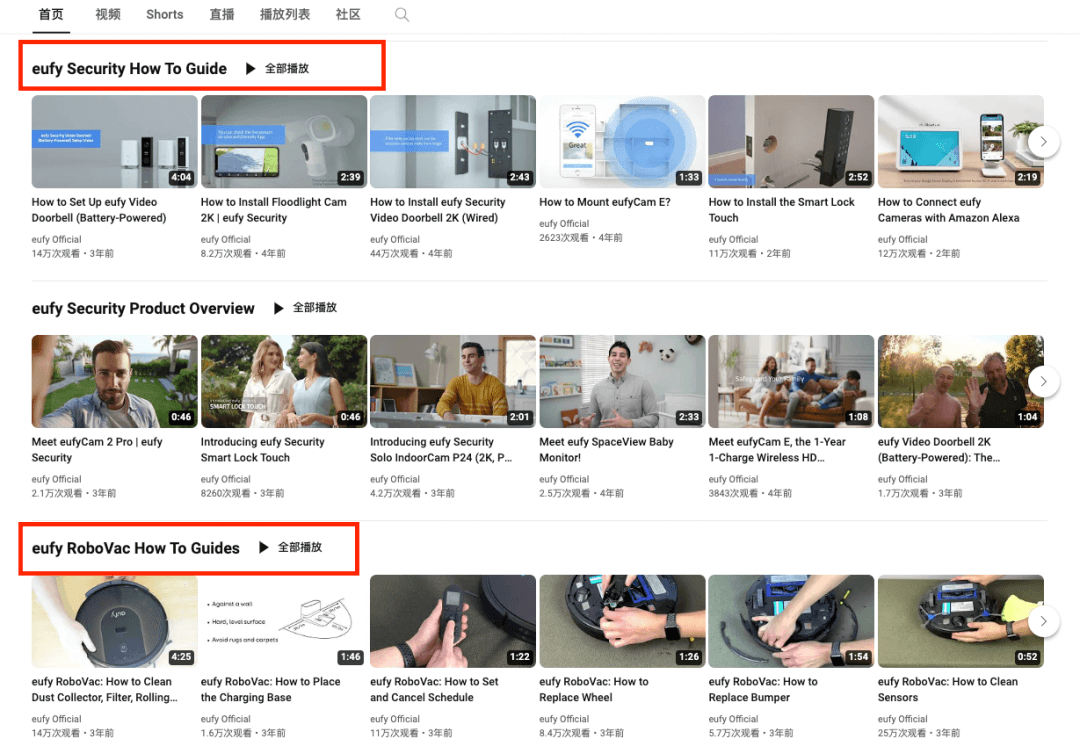Image resolution: width=1080 pixels, height=744 pixels.
Task: Open eufy Security Product Overview playlist title
Action: 143,308
